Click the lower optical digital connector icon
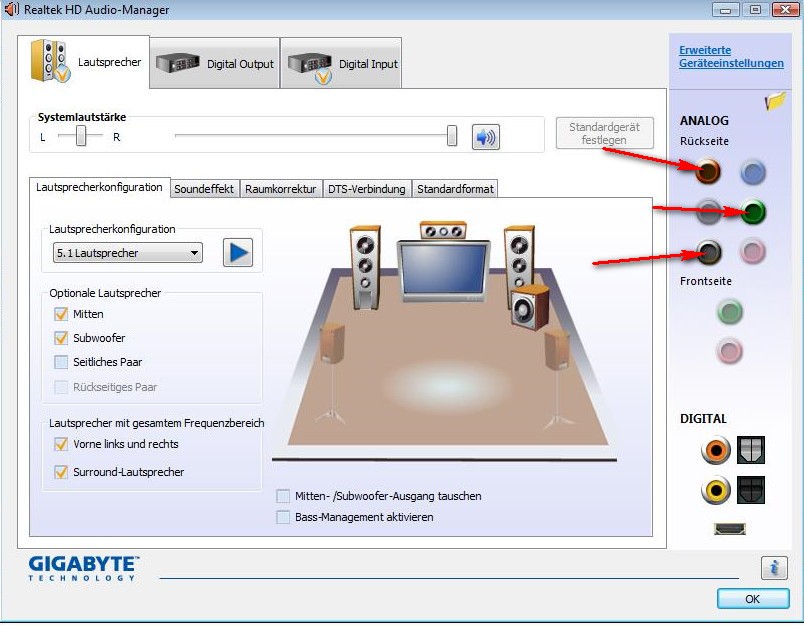804x626 pixels. click(751, 490)
